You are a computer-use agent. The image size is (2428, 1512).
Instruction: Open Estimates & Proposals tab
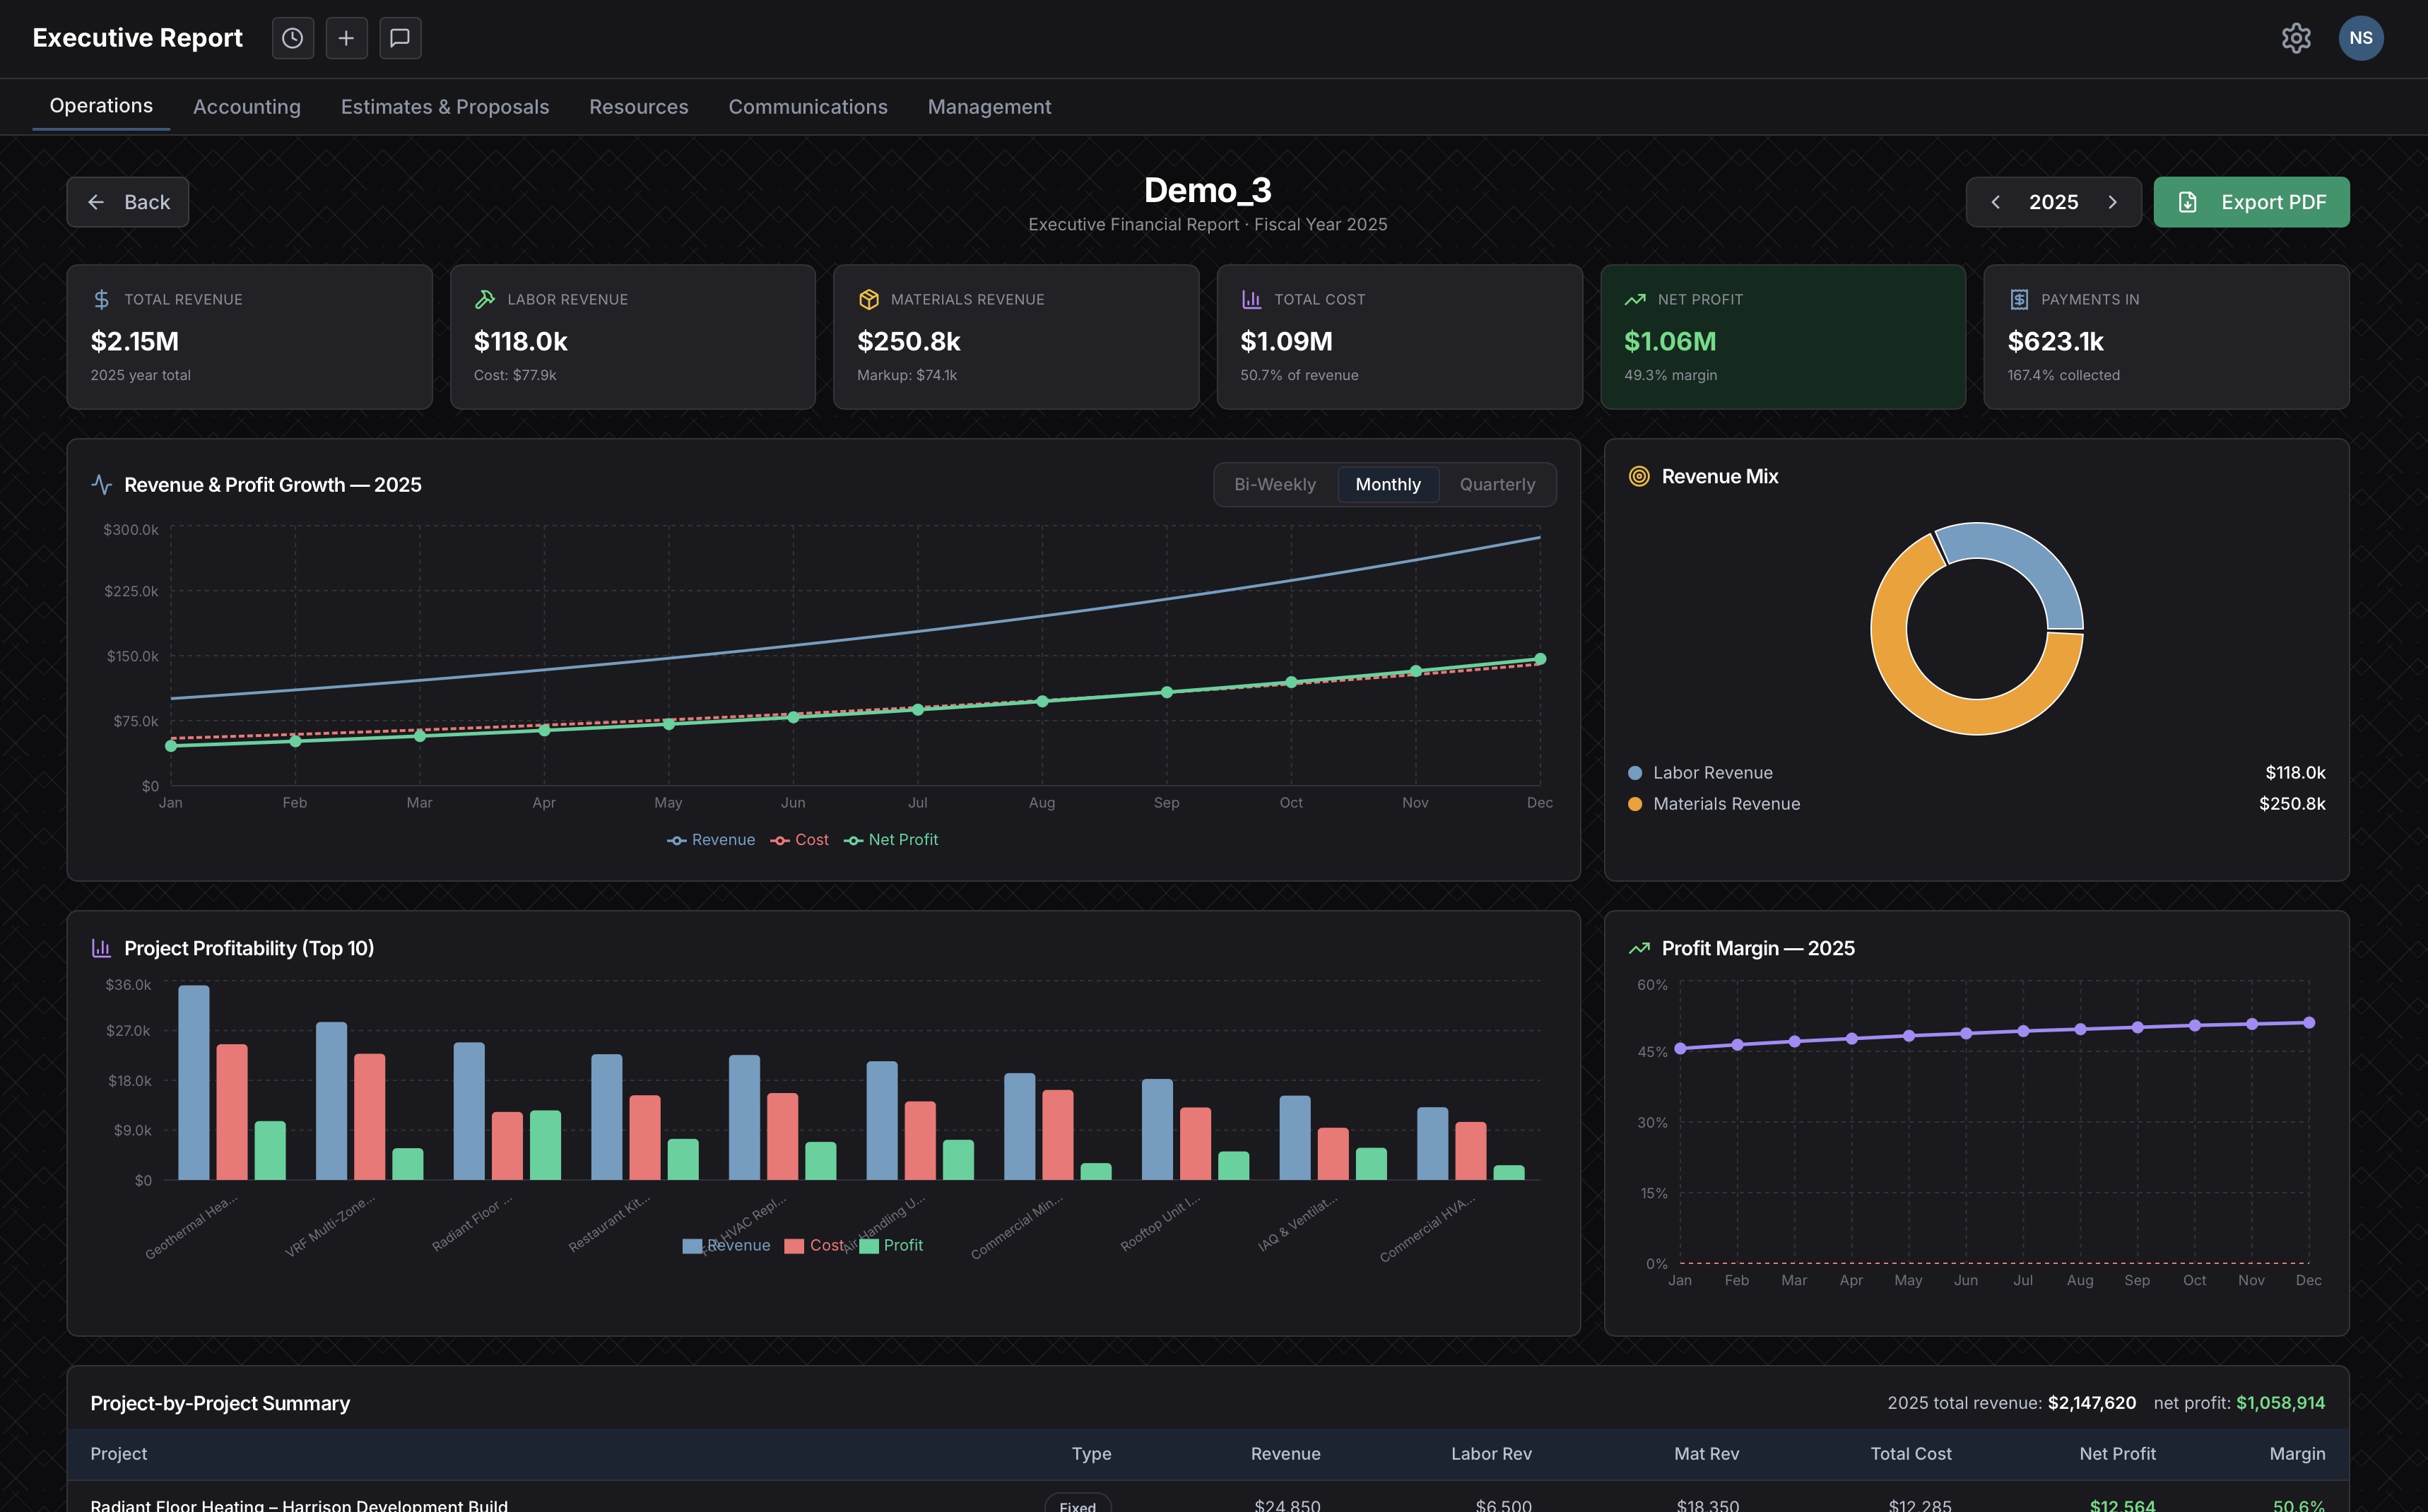tap(445, 106)
